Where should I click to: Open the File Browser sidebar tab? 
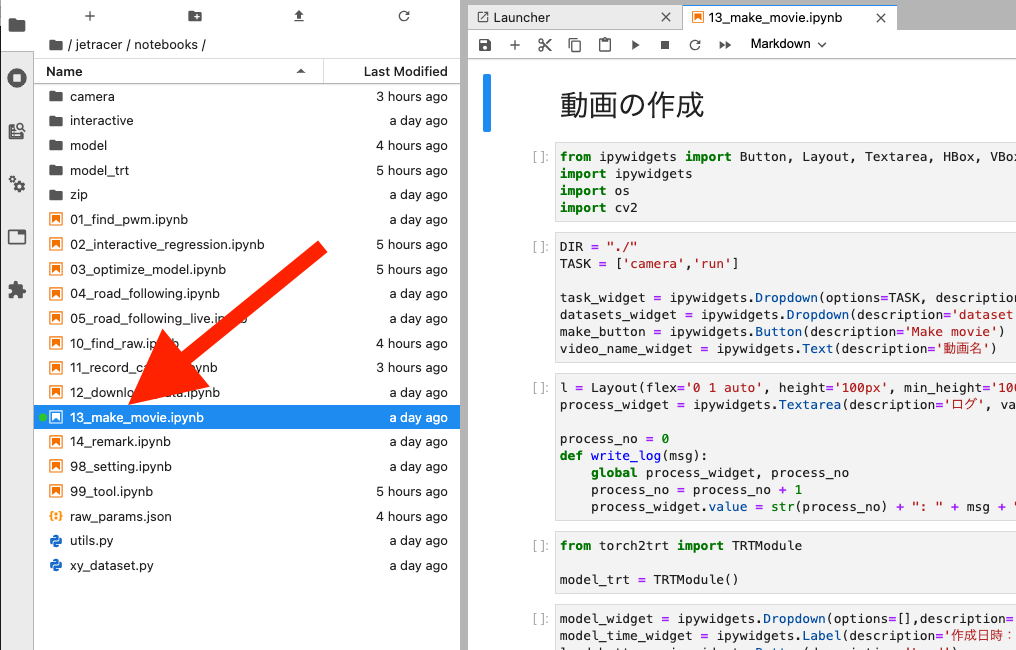coord(17,25)
